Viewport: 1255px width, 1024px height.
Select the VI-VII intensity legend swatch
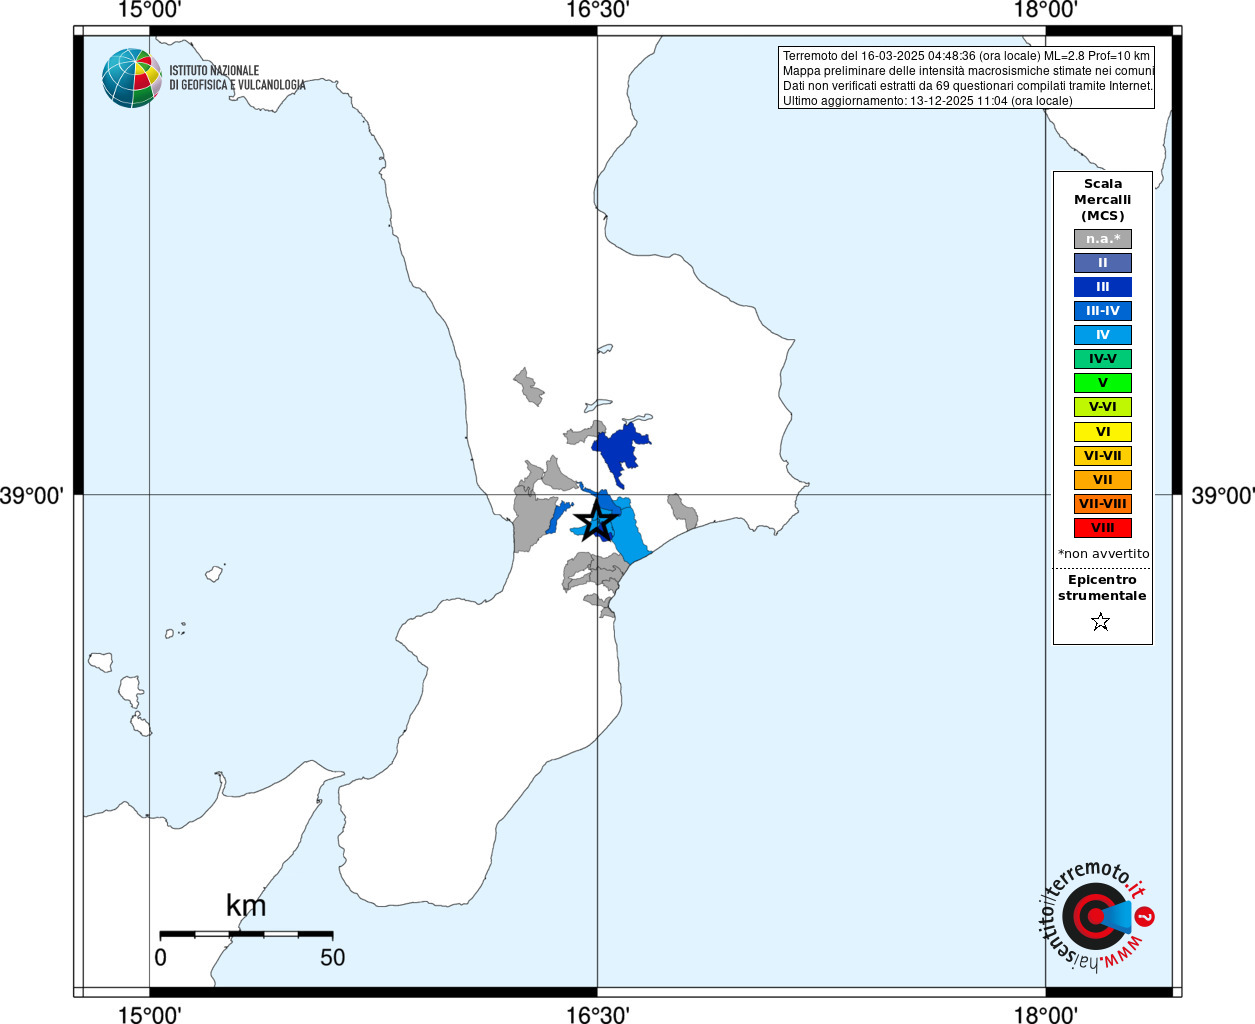(1103, 456)
